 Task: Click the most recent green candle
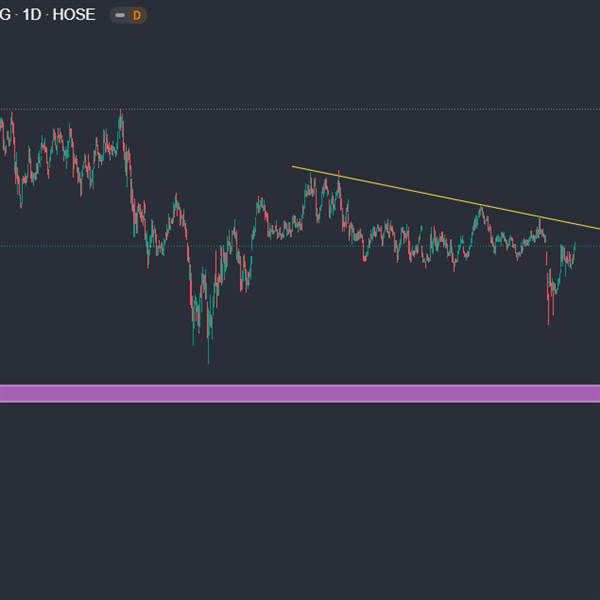[574, 249]
